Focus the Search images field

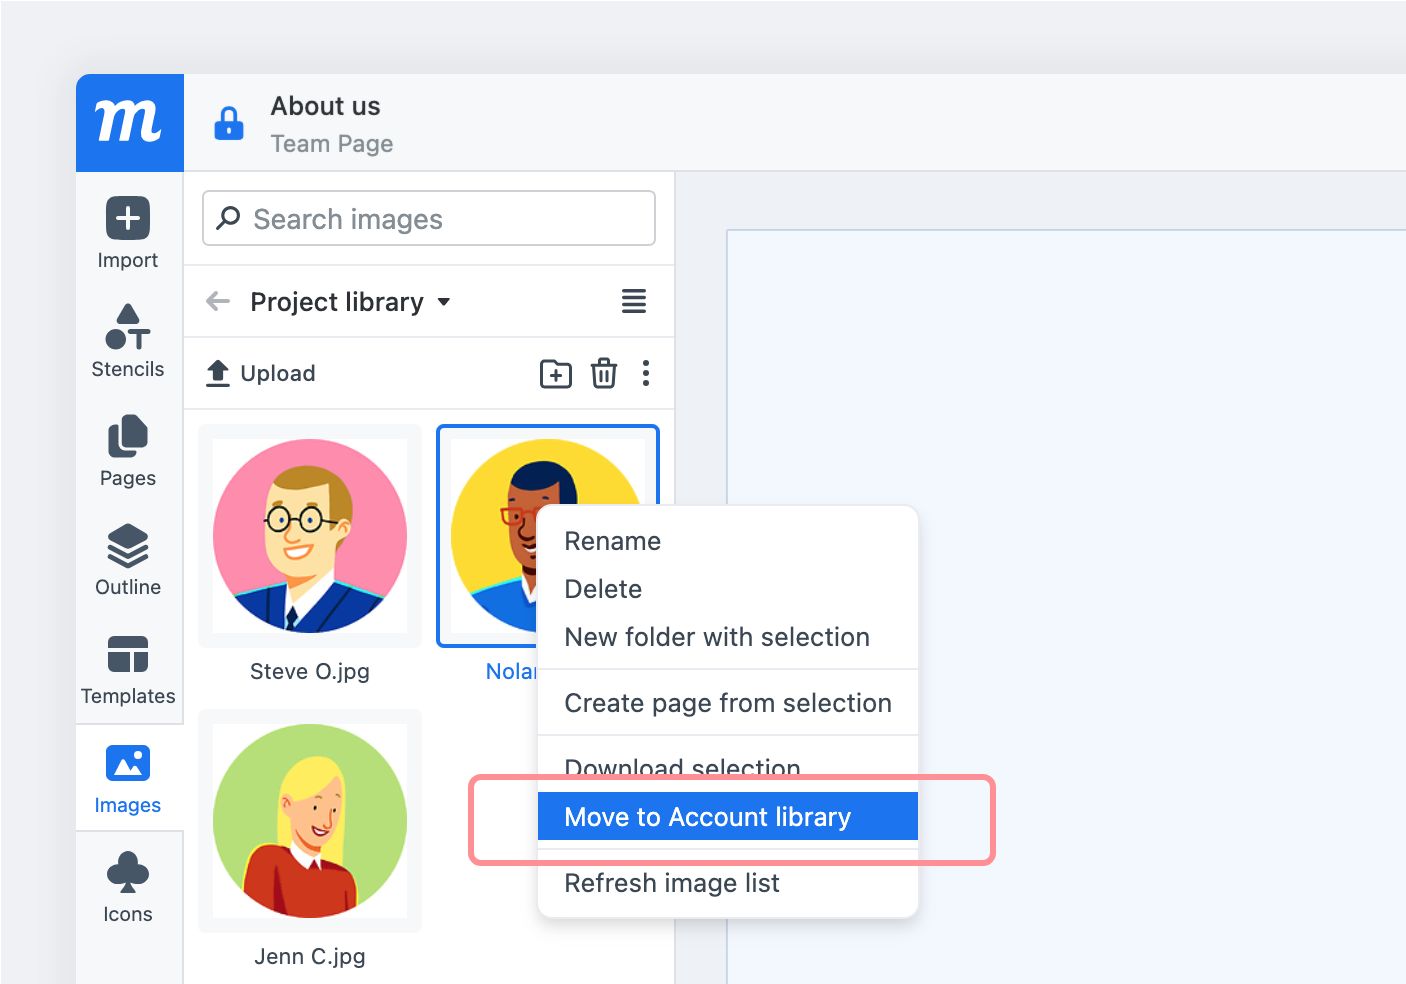[429, 218]
